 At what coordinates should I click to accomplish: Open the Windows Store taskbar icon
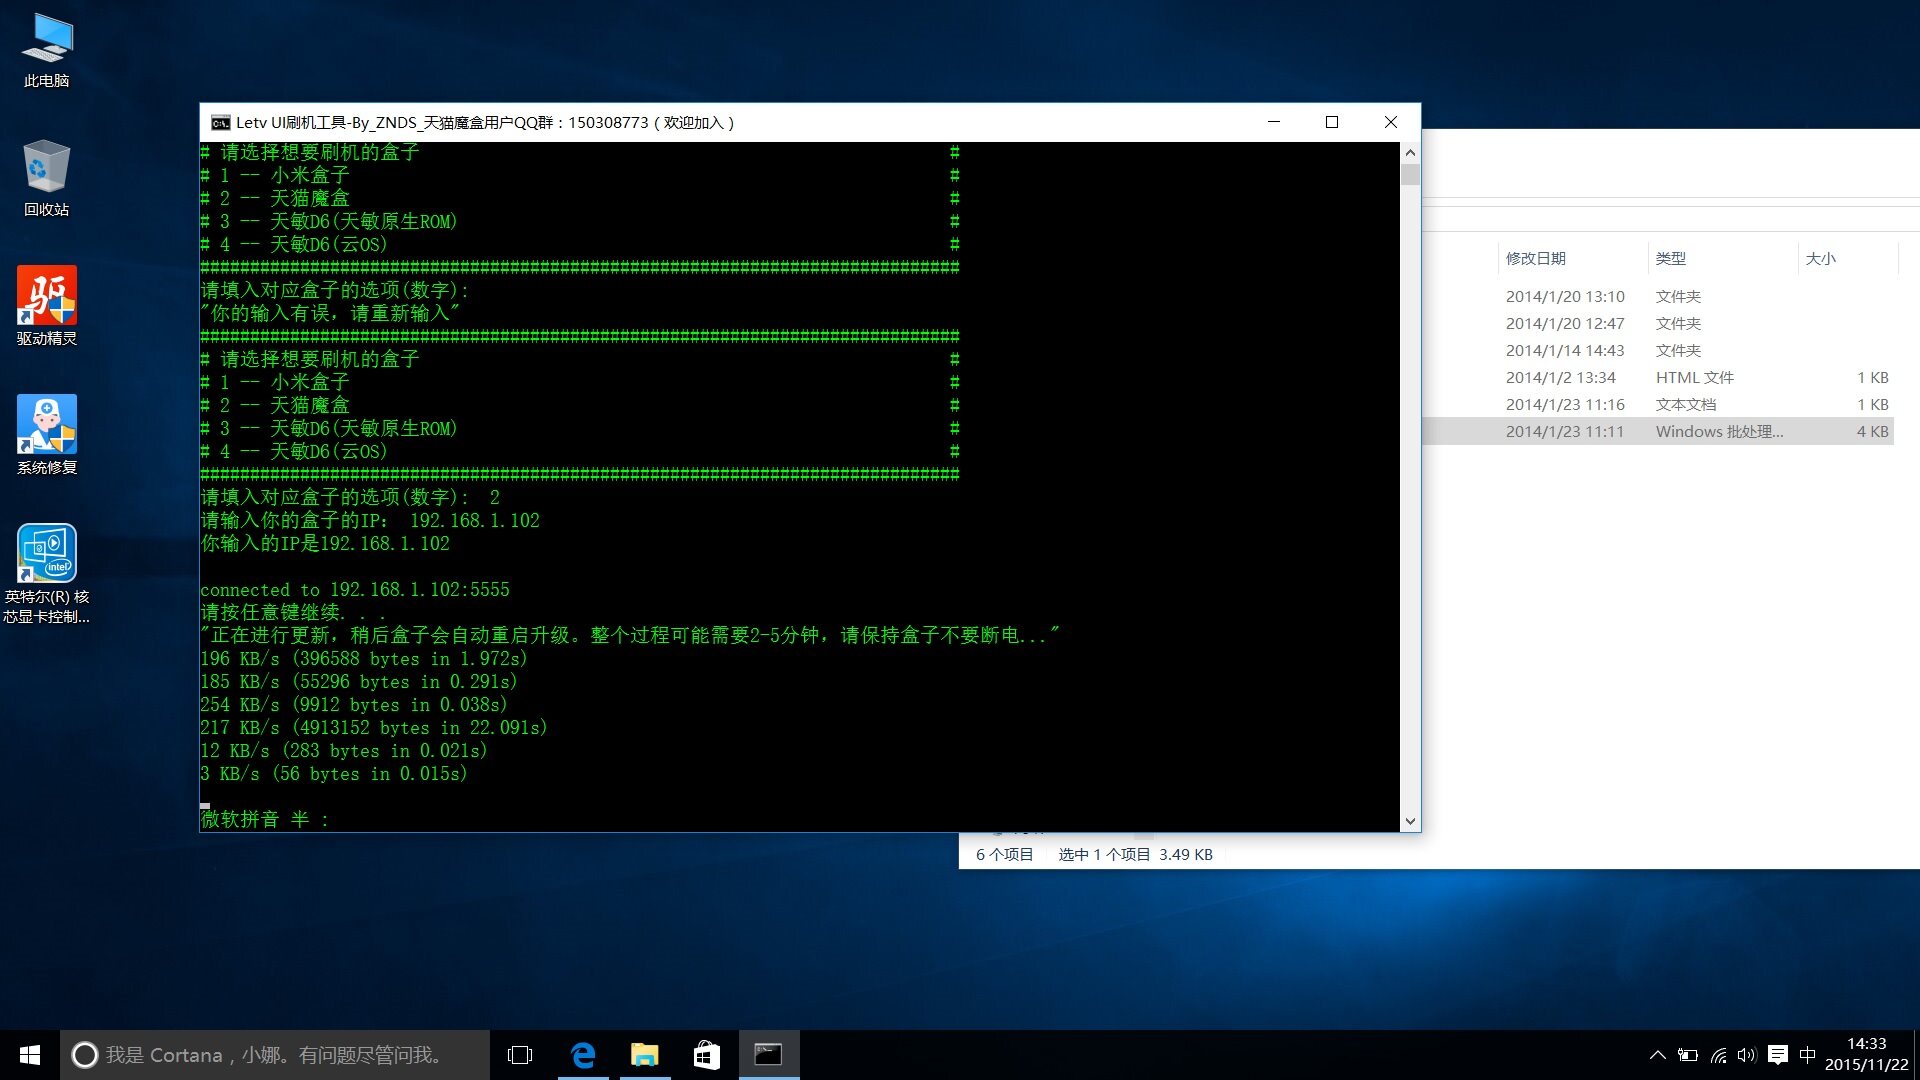pyautogui.click(x=707, y=1055)
